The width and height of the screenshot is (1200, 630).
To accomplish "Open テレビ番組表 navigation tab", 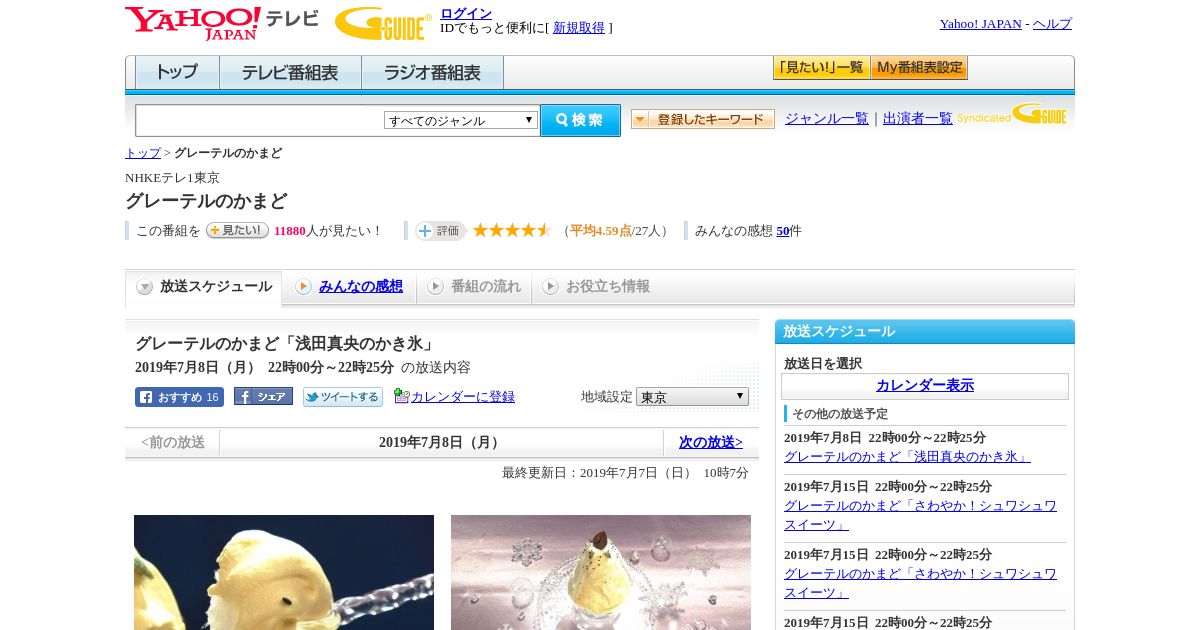I will 290,73.
